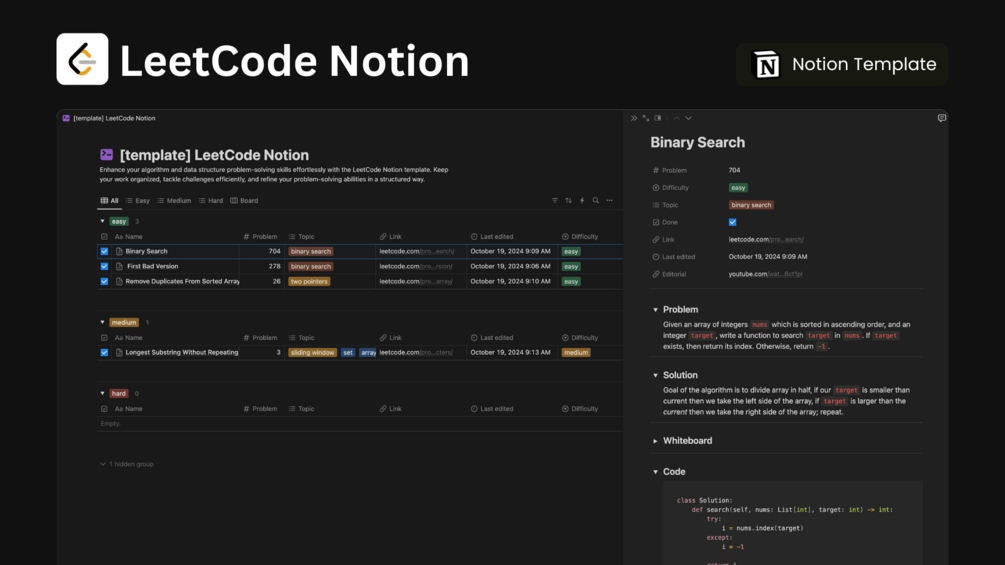The width and height of the screenshot is (1005, 565).
Task: Uncheck the Longest Substring Without Repeating checkbox
Action: (104, 352)
